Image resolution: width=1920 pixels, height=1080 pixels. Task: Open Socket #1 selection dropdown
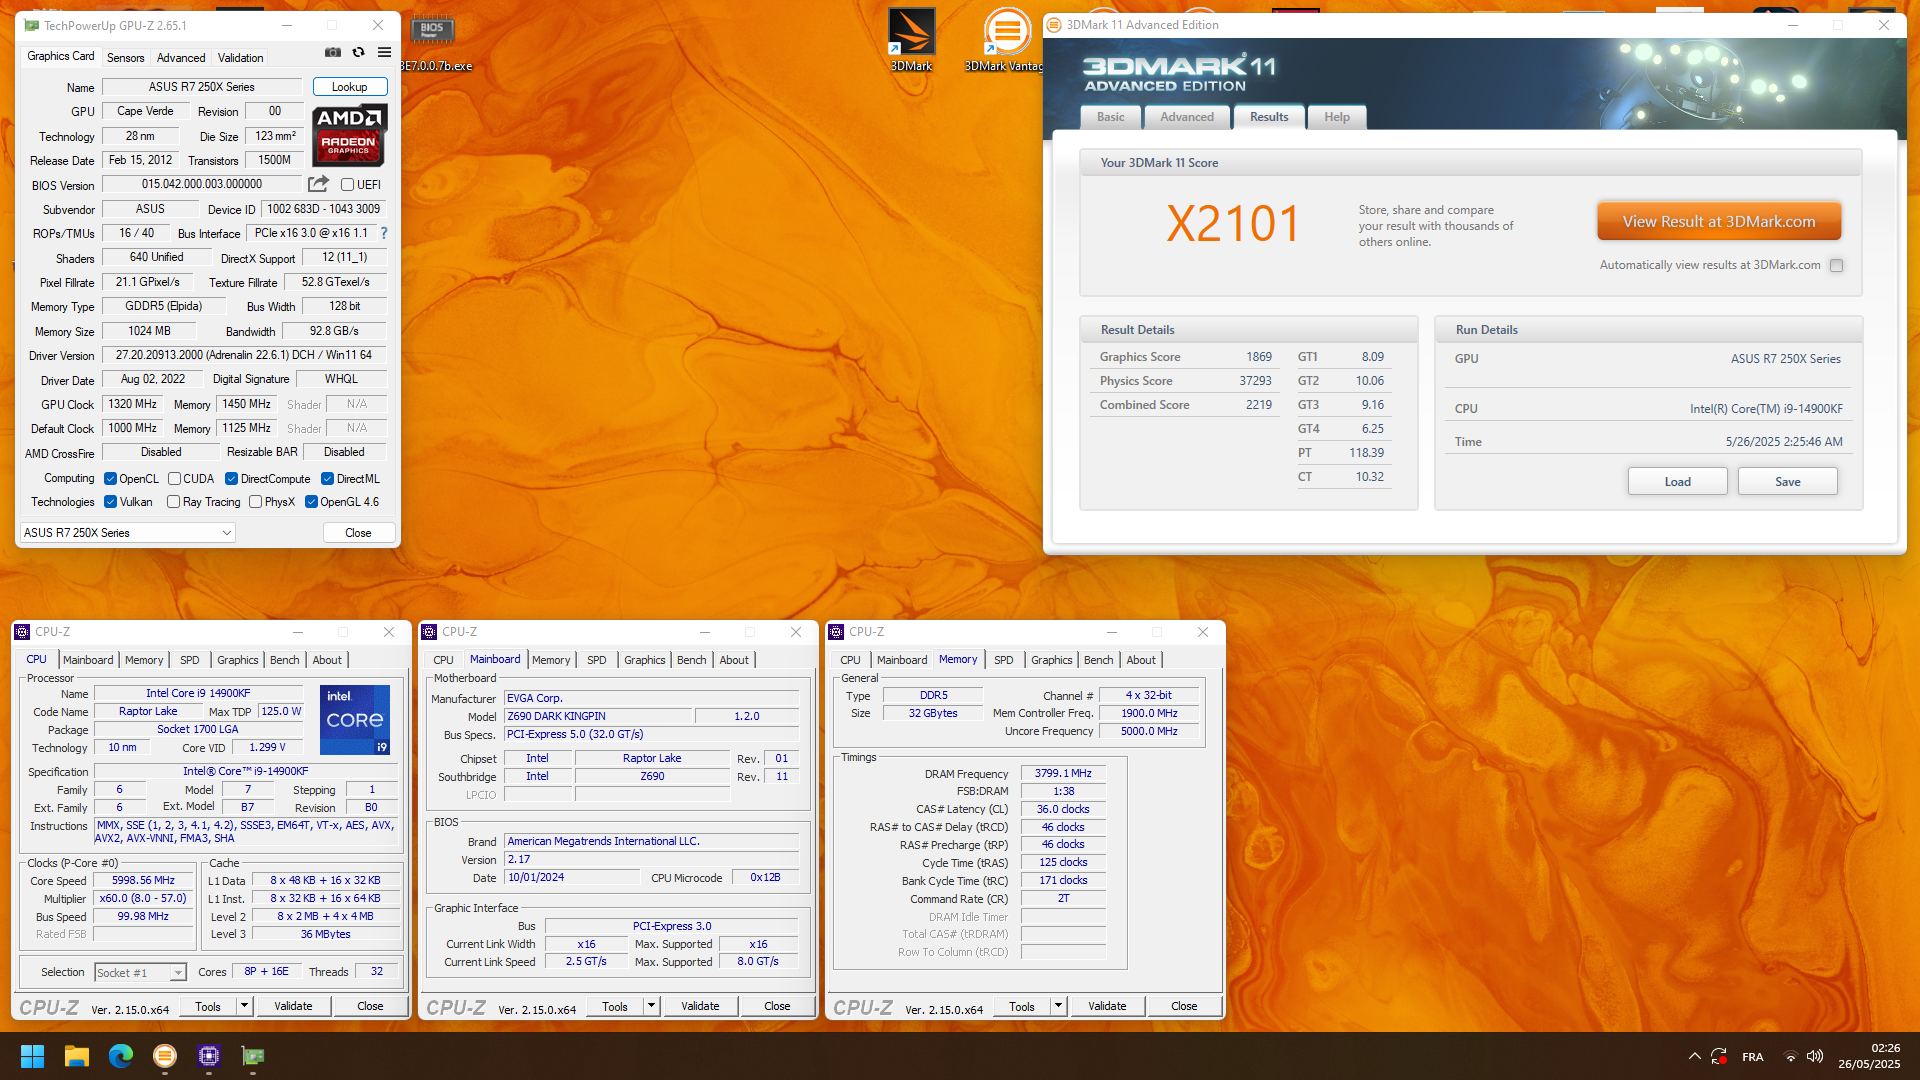pyautogui.click(x=140, y=973)
